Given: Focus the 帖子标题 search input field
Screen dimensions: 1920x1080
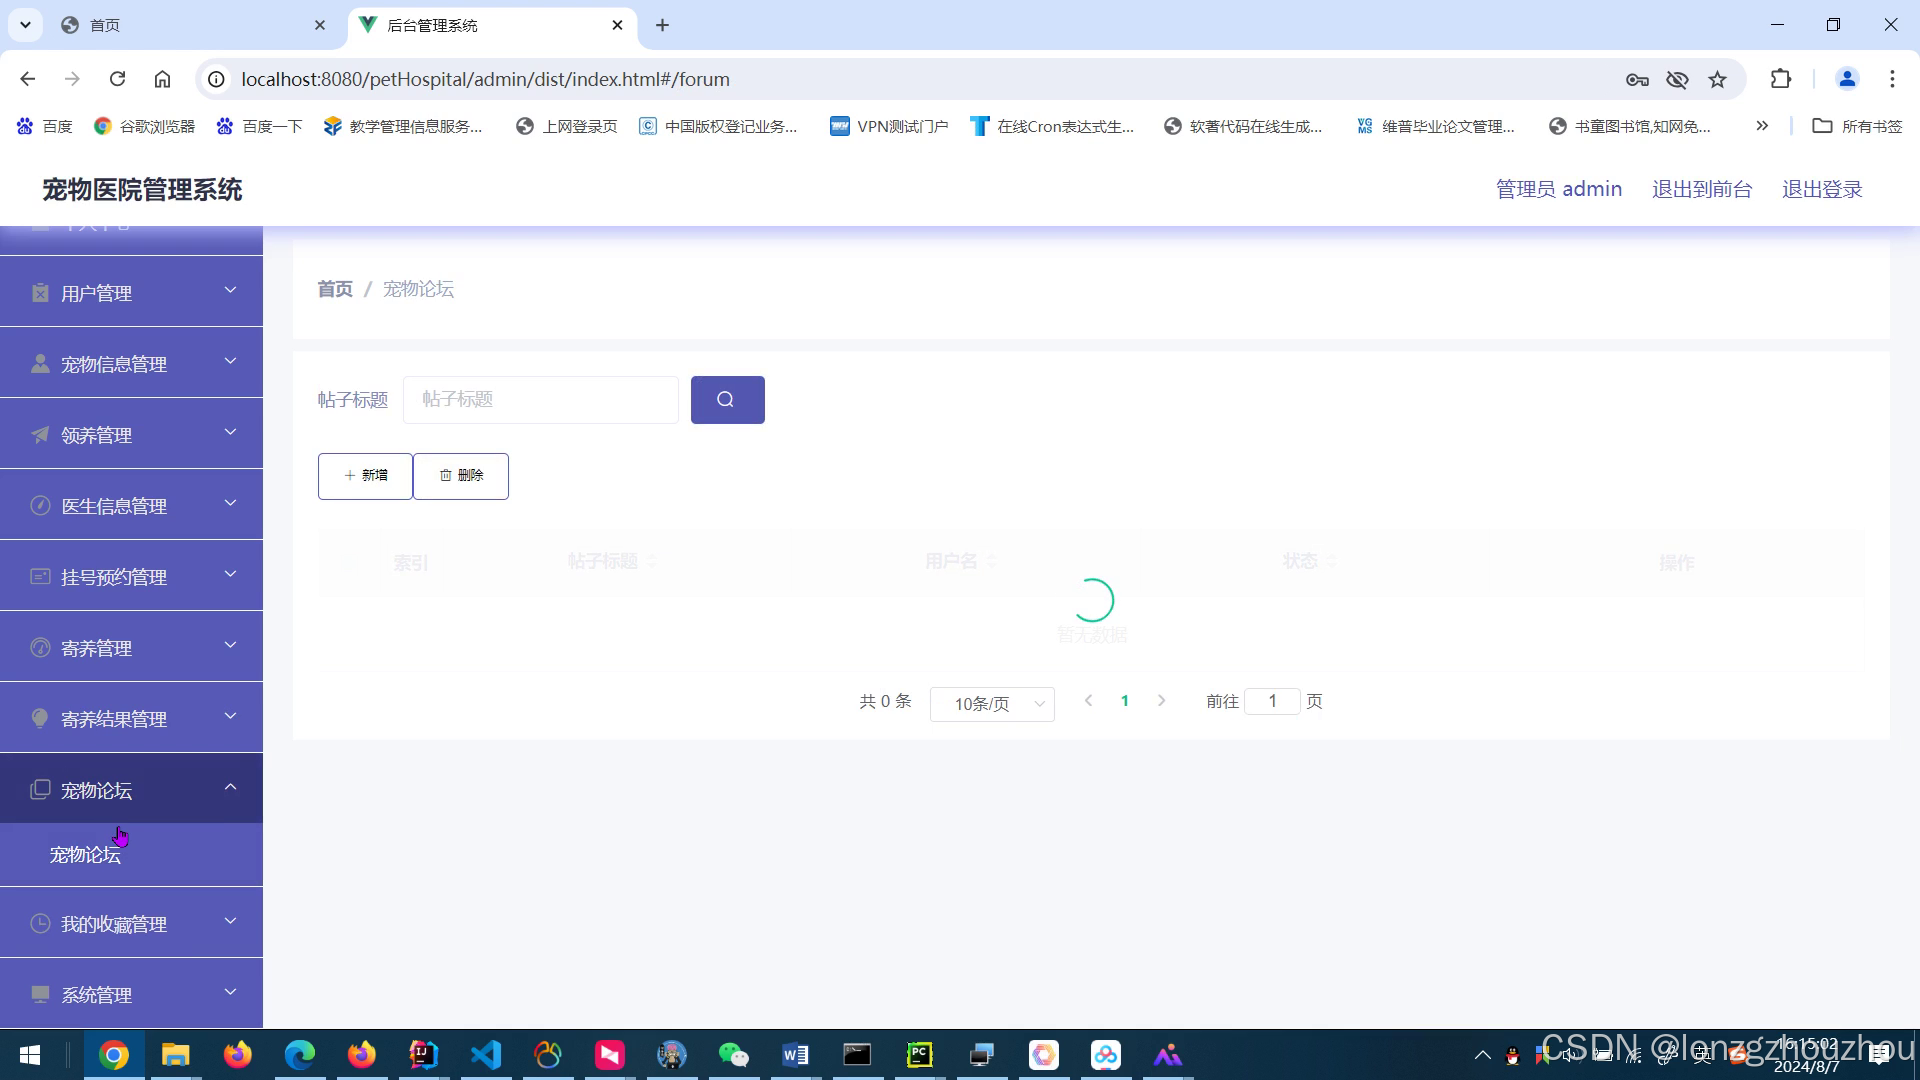Looking at the screenshot, I should coord(540,400).
